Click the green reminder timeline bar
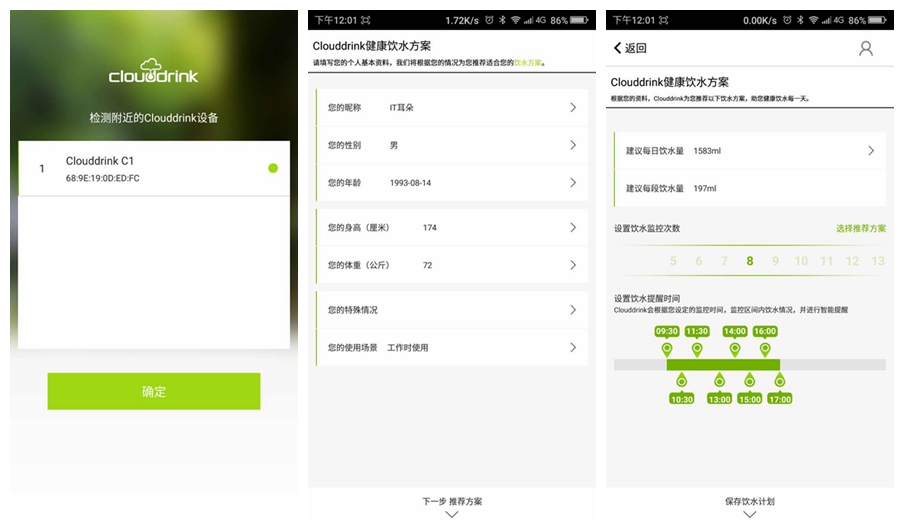This screenshot has width=904, height=532. coord(724,365)
